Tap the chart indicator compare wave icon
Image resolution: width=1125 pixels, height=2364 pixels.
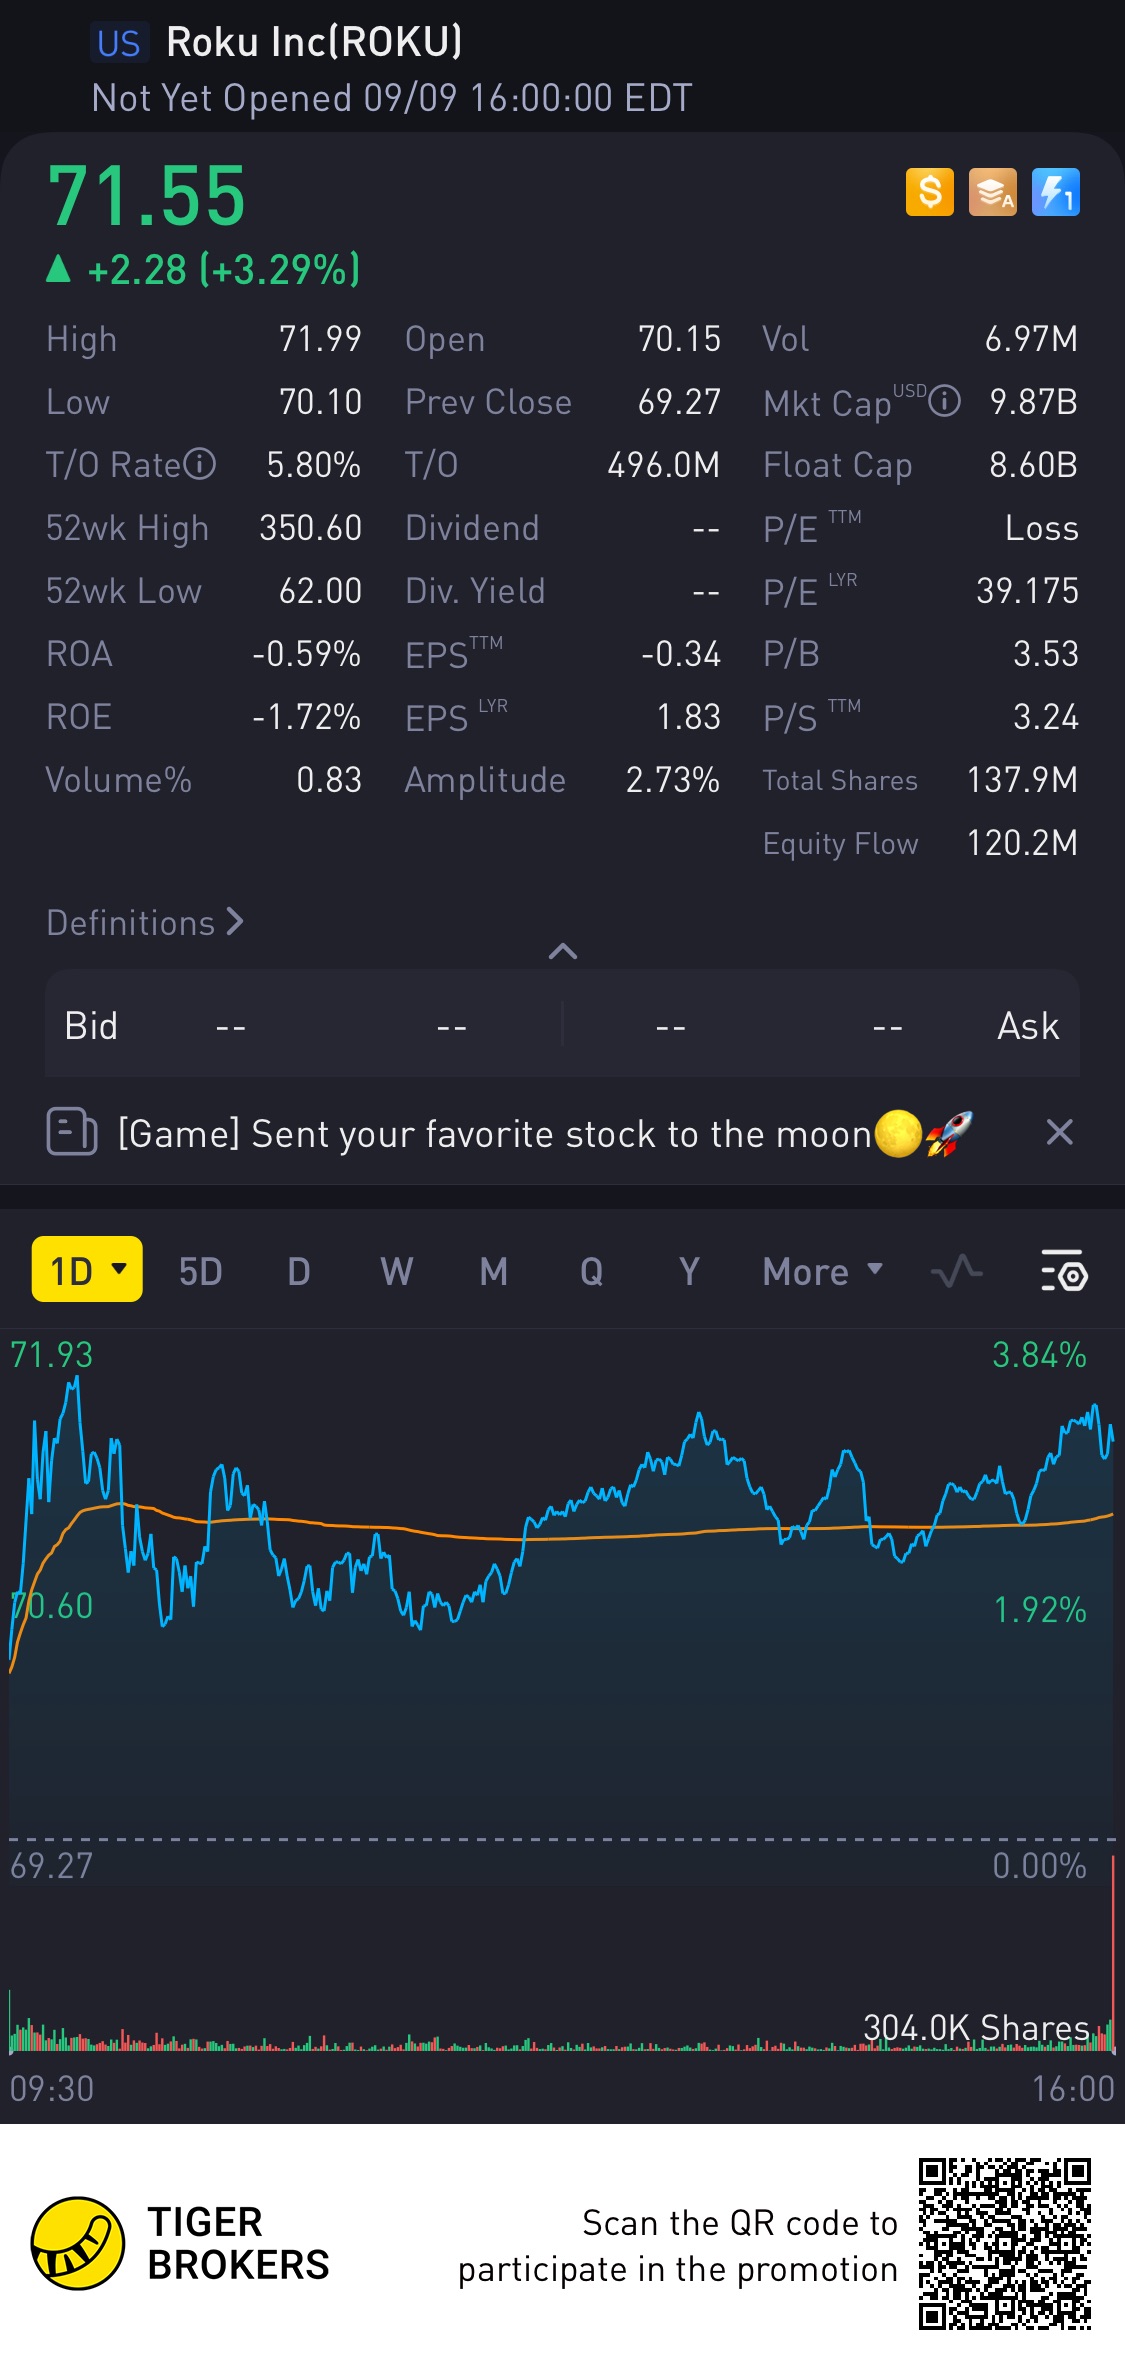pos(956,1271)
